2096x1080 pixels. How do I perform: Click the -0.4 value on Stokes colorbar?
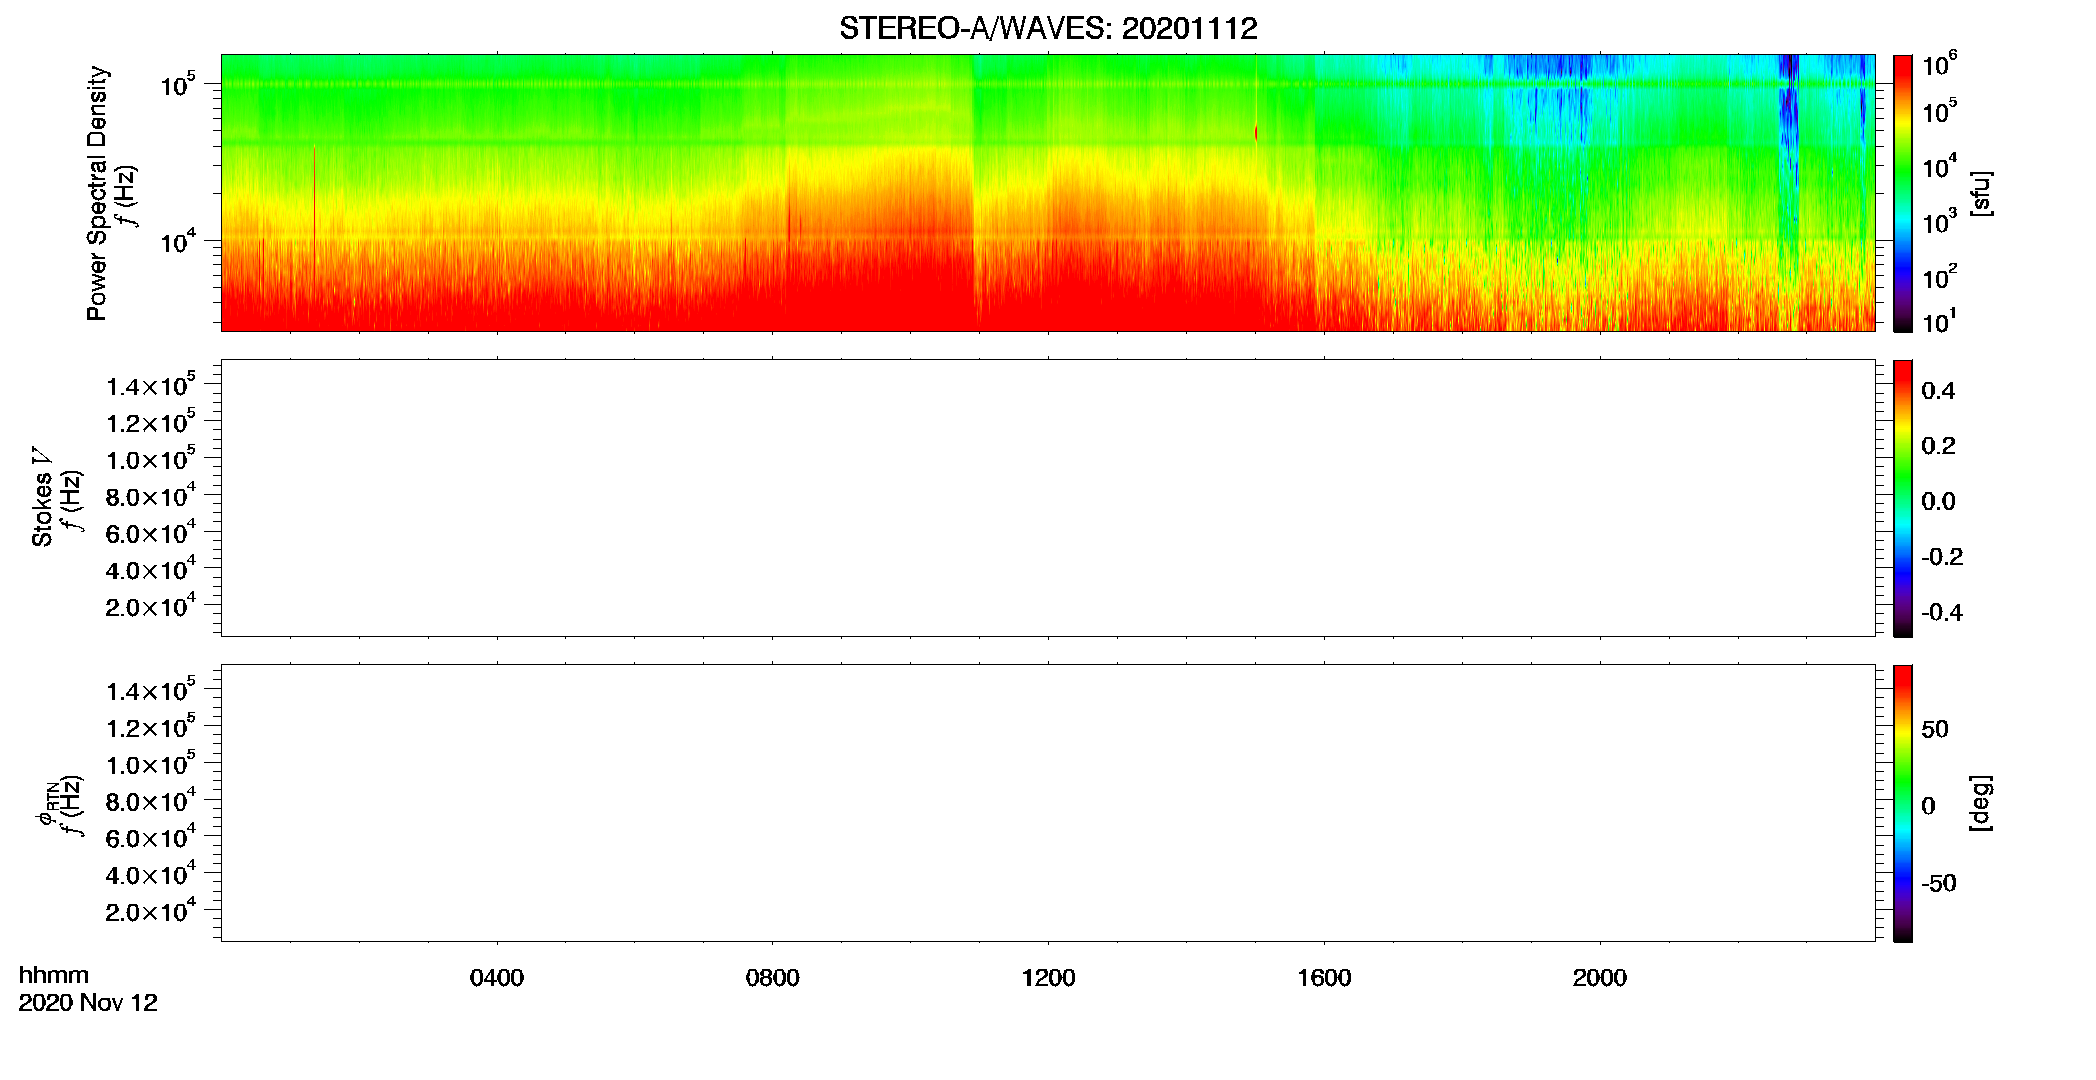tap(1942, 613)
